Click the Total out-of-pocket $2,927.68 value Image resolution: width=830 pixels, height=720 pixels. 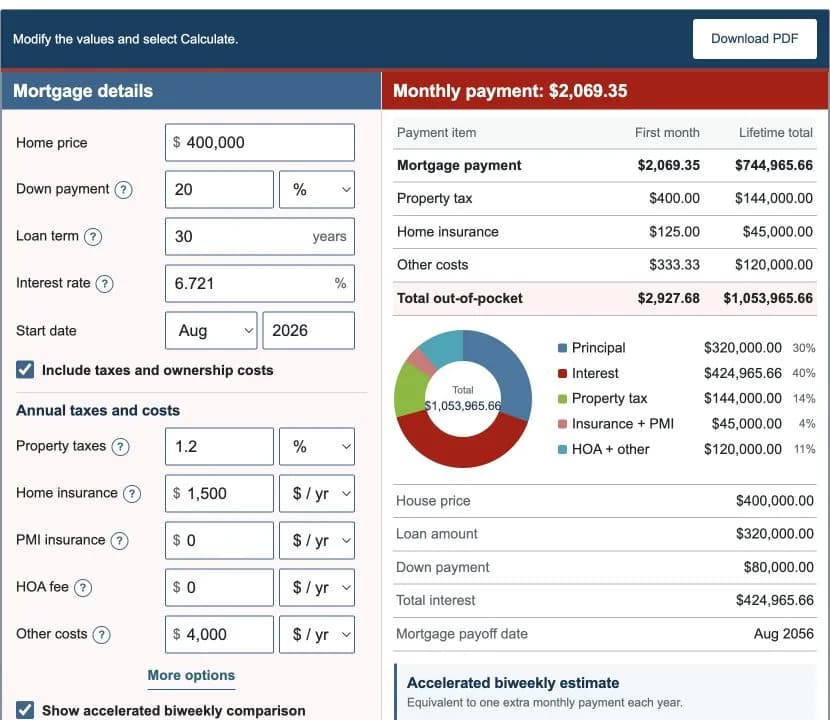[x=669, y=298]
